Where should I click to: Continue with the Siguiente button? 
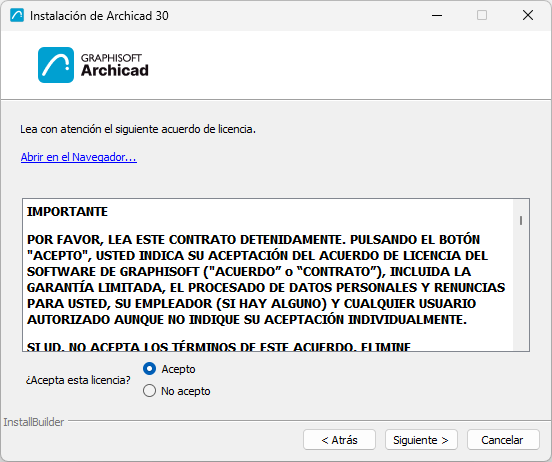[x=421, y=440]
